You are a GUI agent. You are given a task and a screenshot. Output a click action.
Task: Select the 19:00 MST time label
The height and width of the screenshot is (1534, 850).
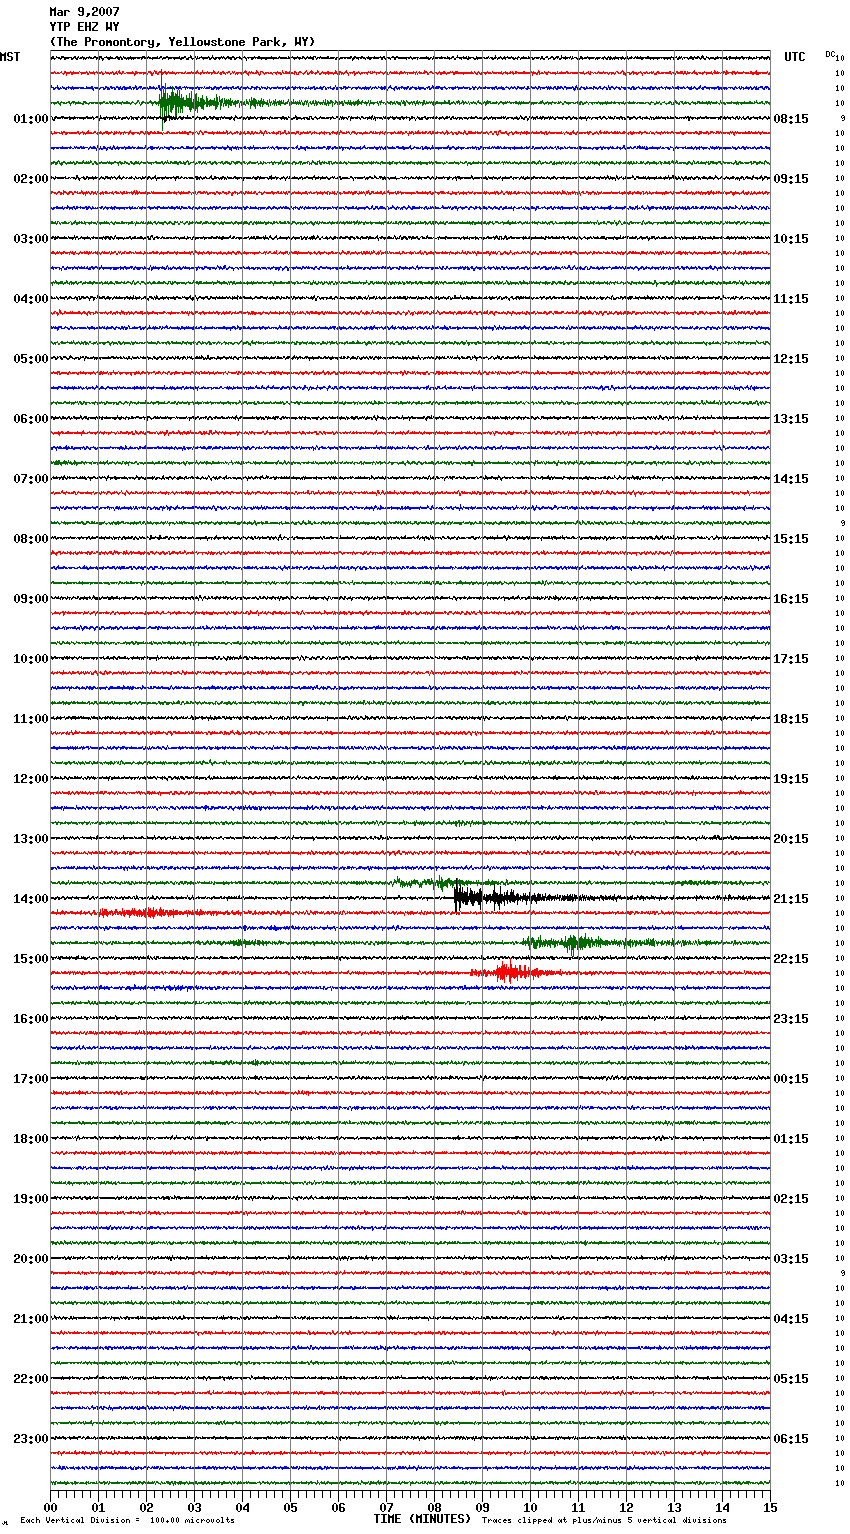(31, 1199)
